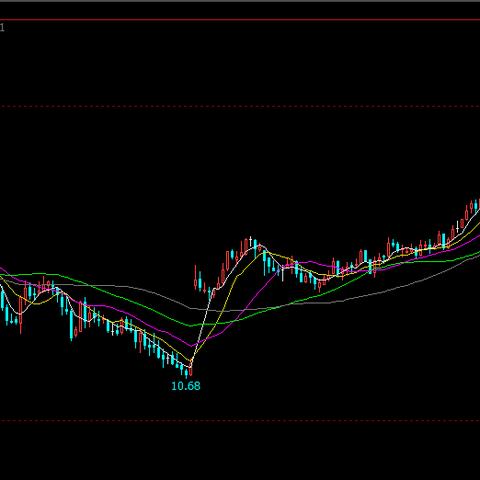Select the white cross candlestick at the mid-chart peak

click(x=251, y=242)
